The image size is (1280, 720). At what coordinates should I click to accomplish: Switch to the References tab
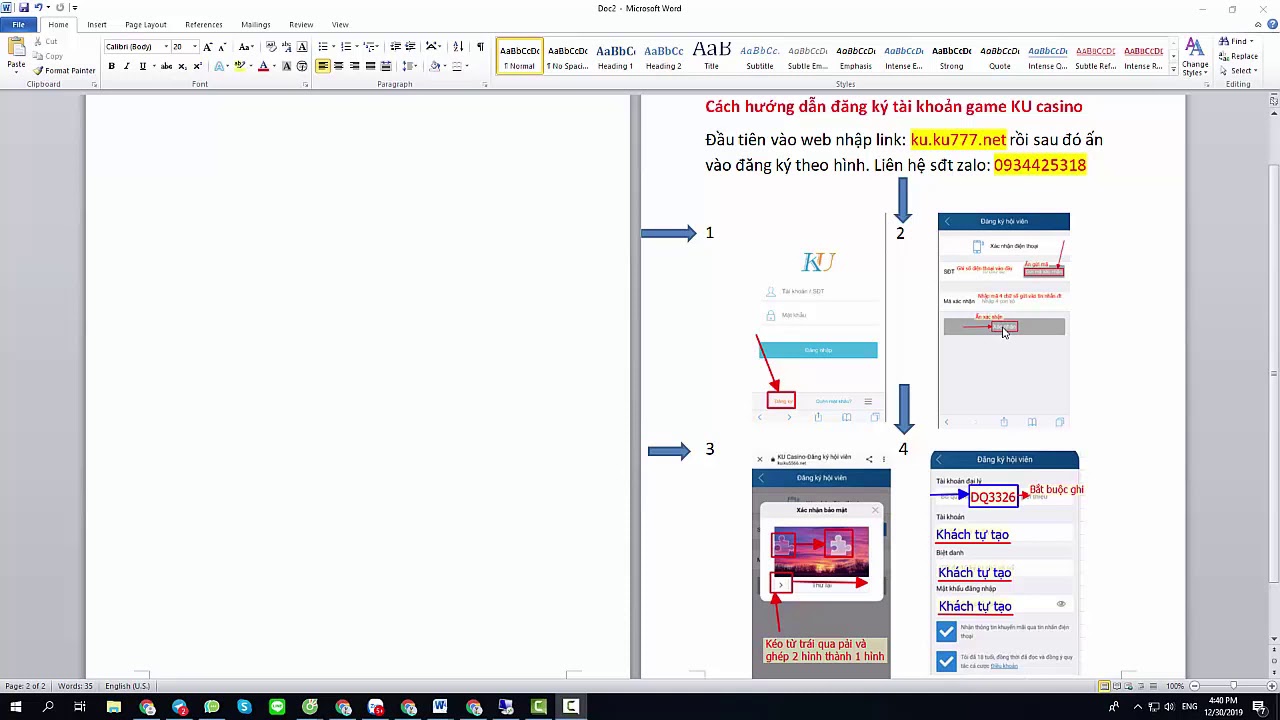pos(204,24)
